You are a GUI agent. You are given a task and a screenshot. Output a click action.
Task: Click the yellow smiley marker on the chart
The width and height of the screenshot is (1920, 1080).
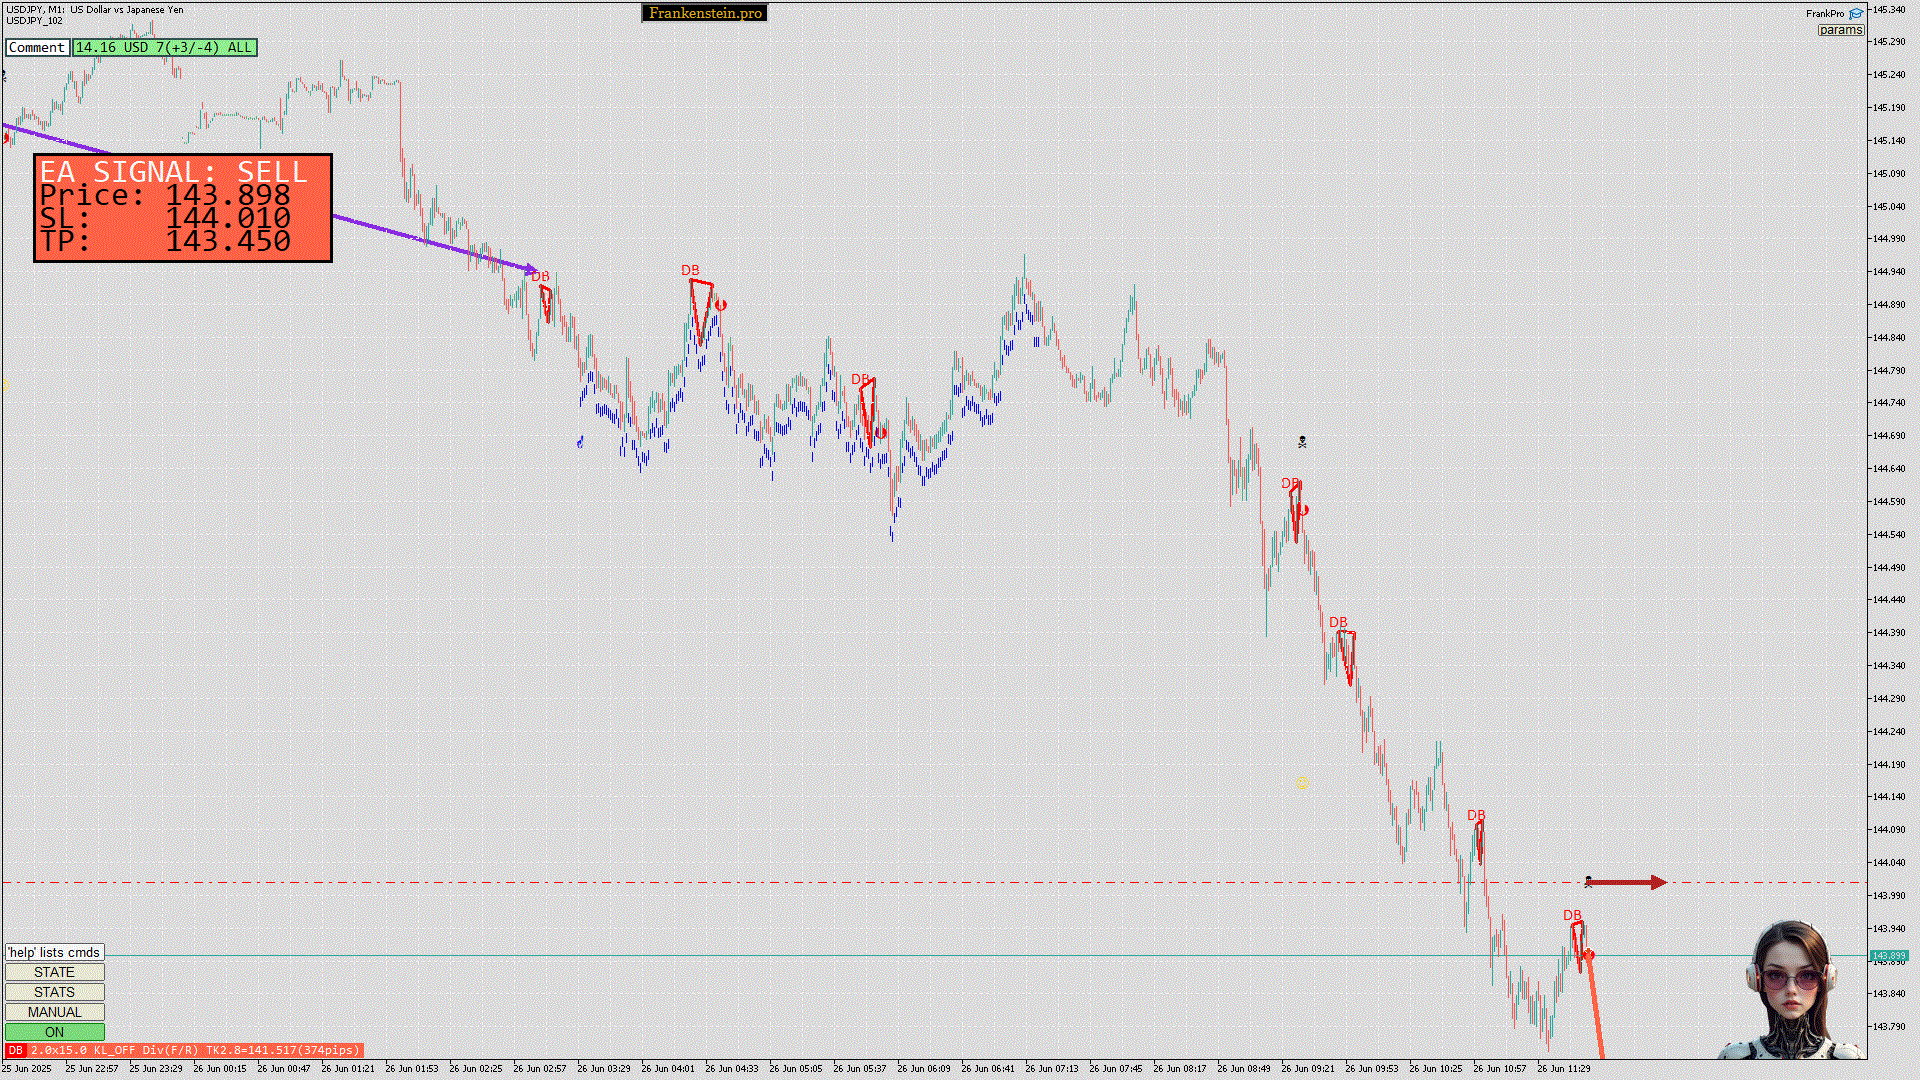point(1302,784)
